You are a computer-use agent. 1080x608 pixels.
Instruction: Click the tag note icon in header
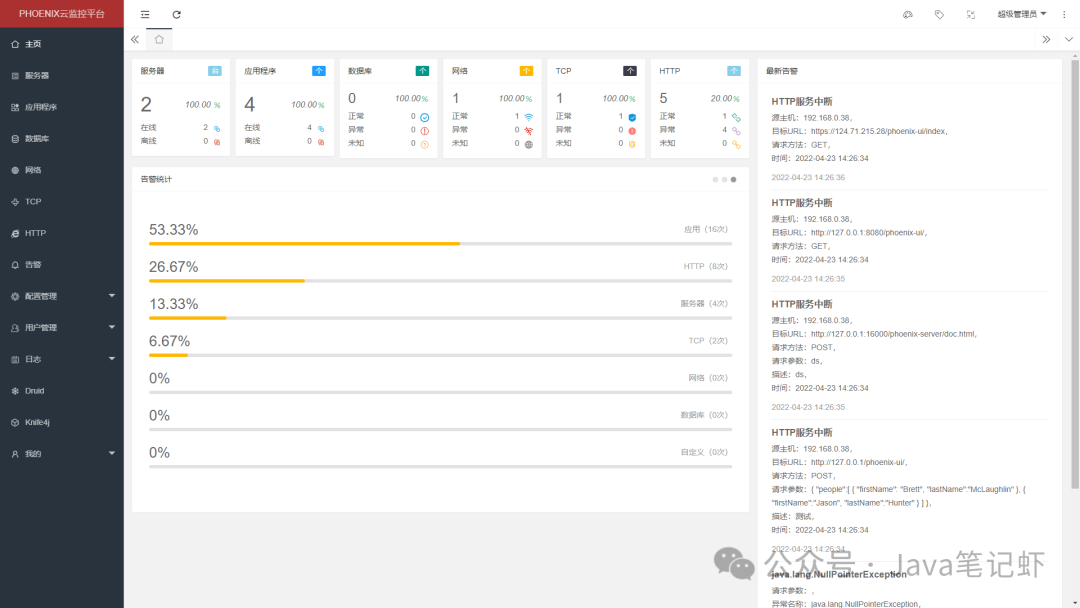[939, 14]
